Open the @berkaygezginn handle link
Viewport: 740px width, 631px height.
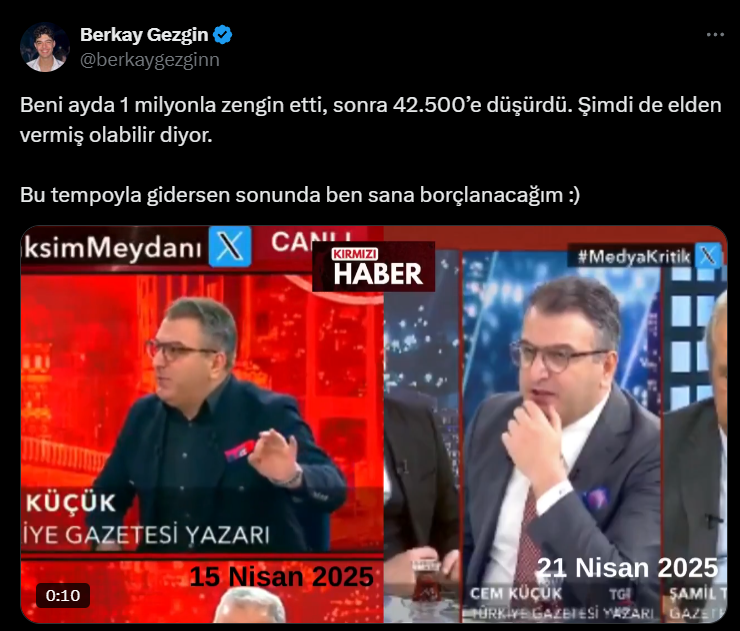(150, 60)
